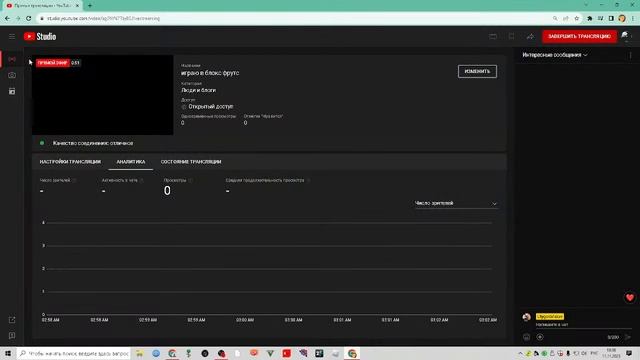The height and width of the screenshot is (360, 640).
Task: Select the Stream icon in left sidebar
Action: (12, 59)
